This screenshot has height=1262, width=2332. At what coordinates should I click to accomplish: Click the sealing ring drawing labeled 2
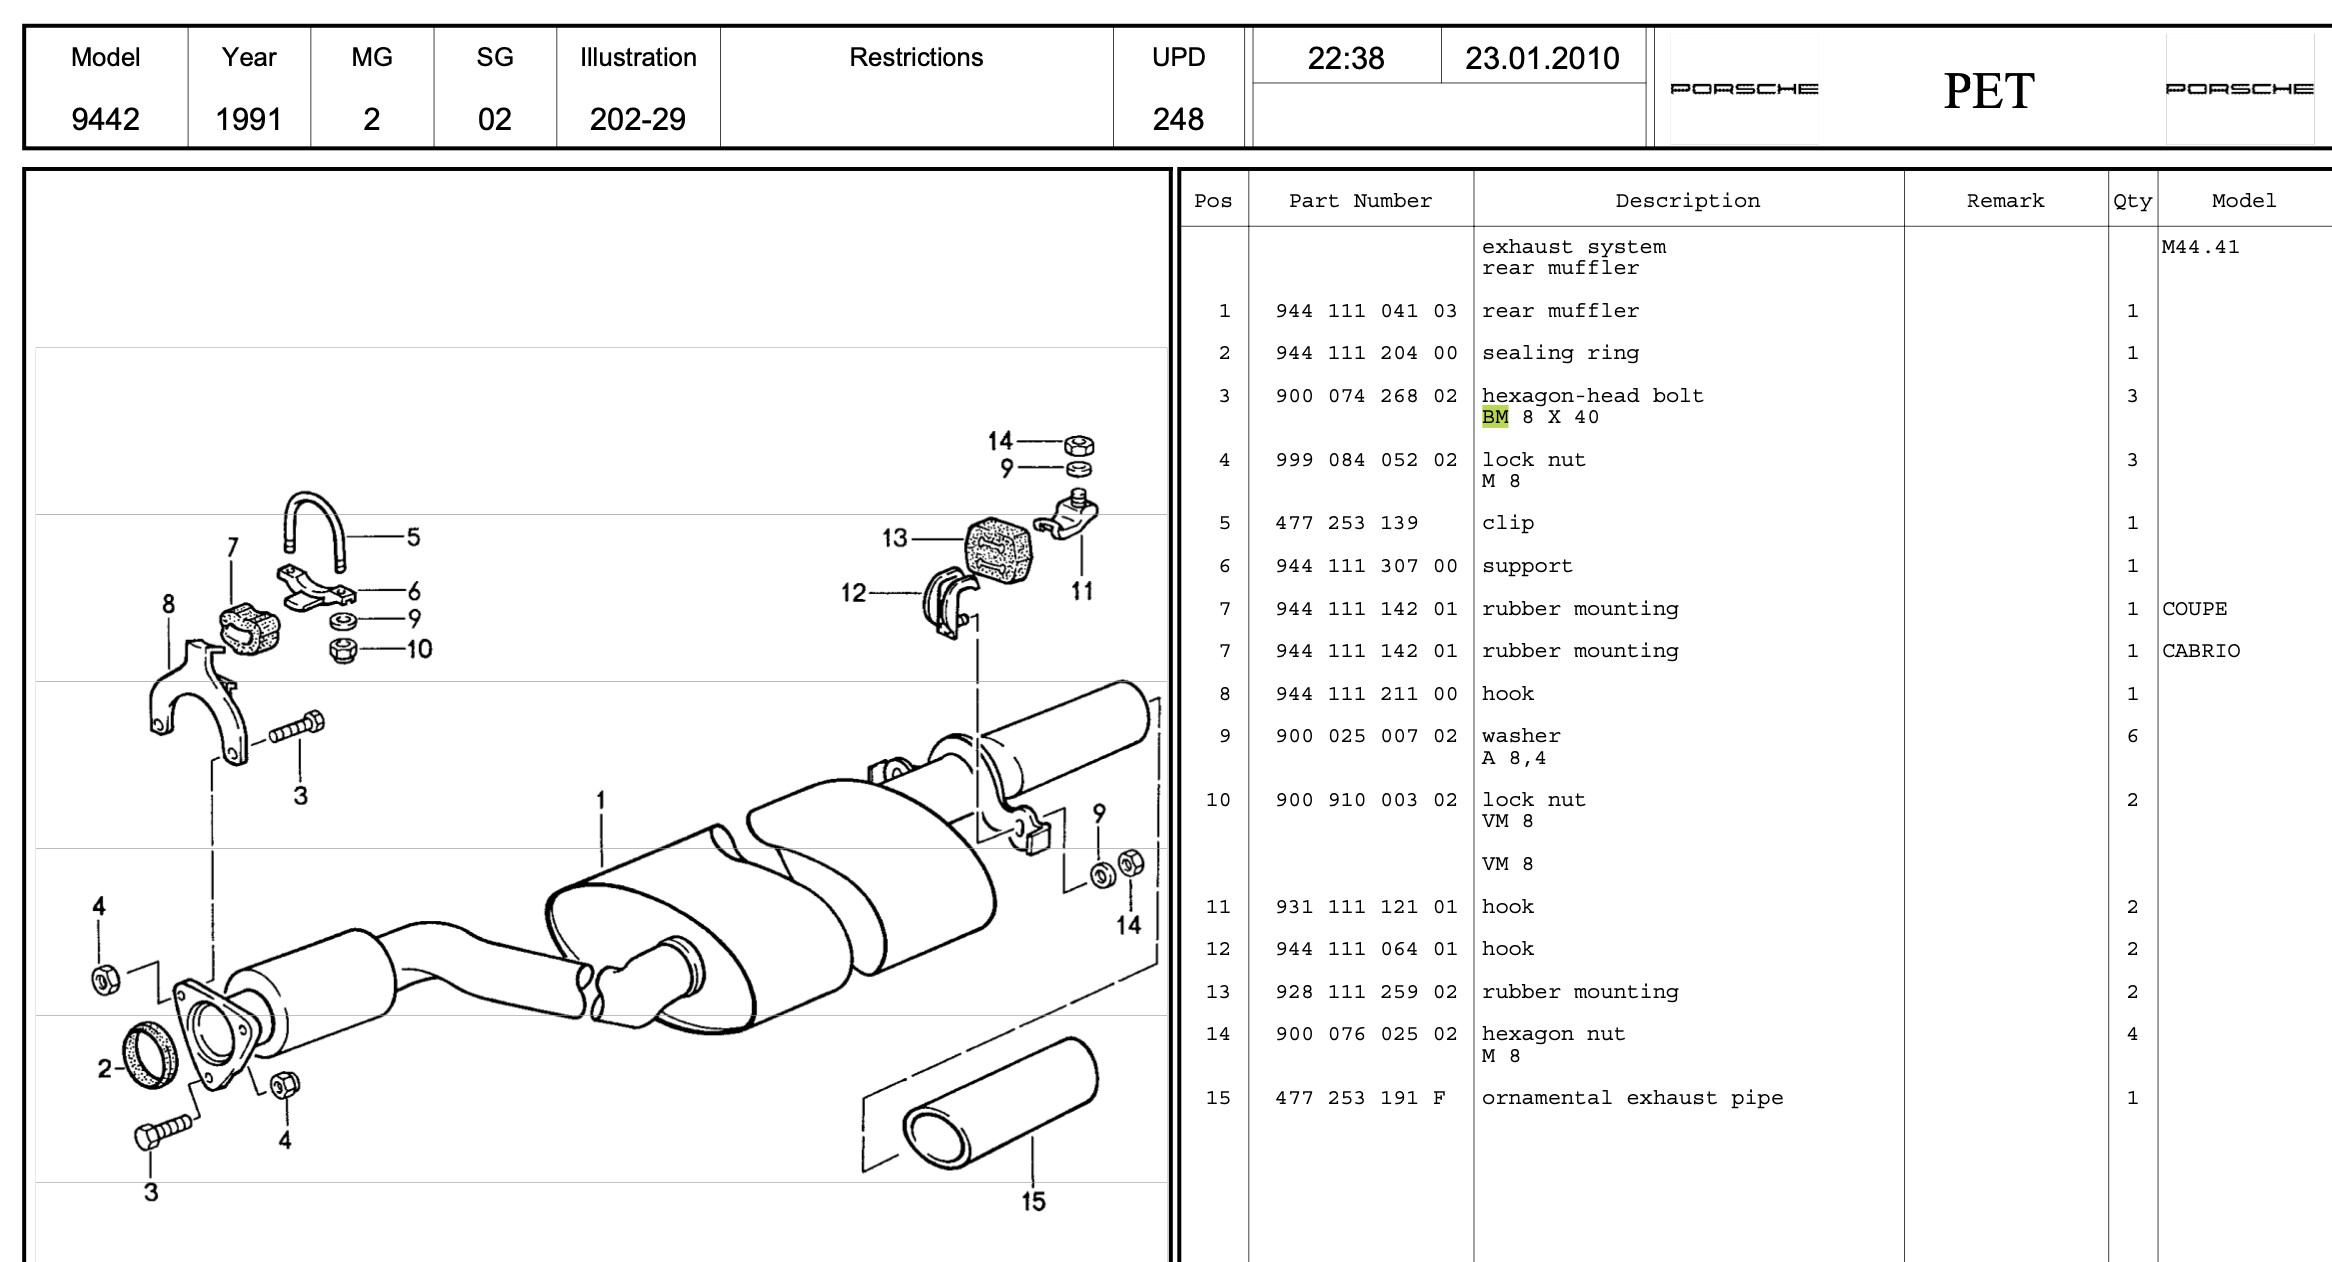point(151,1054)
